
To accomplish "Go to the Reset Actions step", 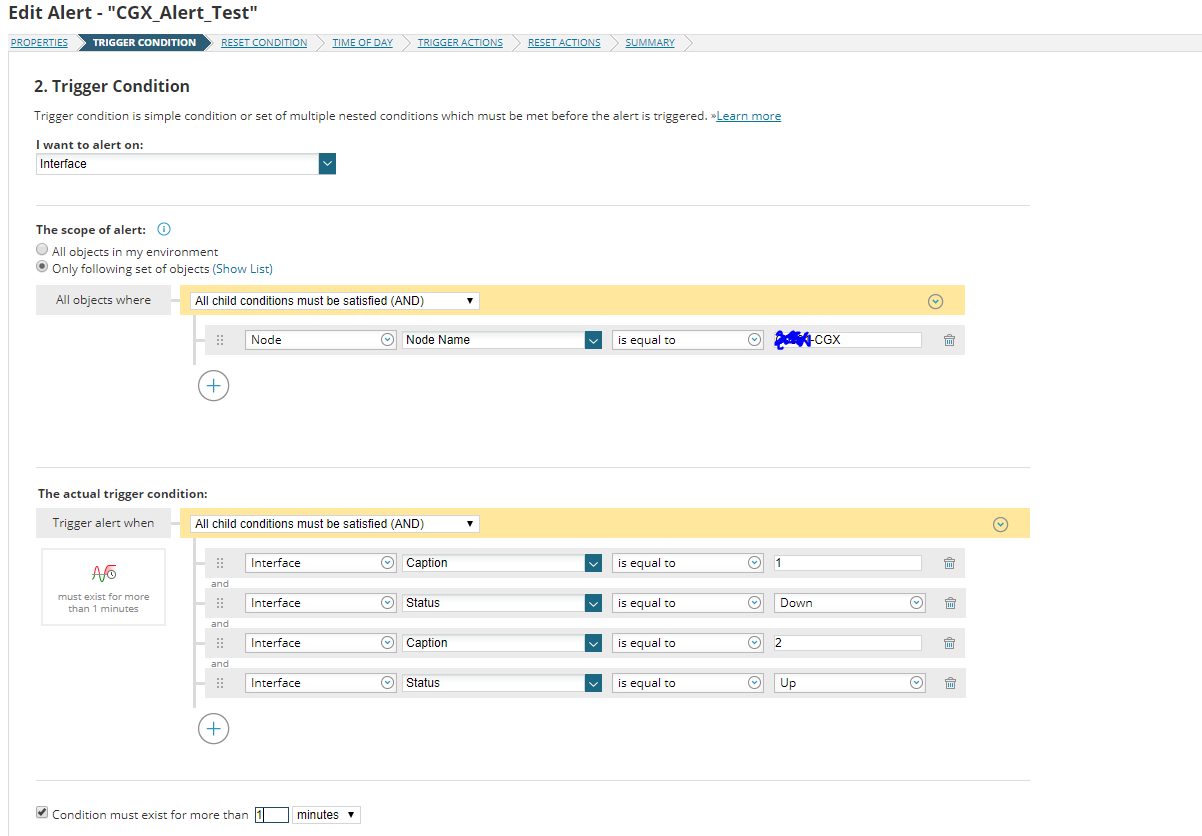I will coord(564,42).
